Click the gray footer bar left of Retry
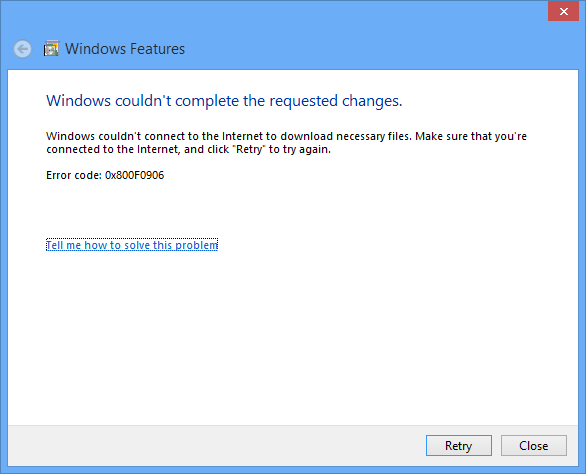 tap(217, 446)
